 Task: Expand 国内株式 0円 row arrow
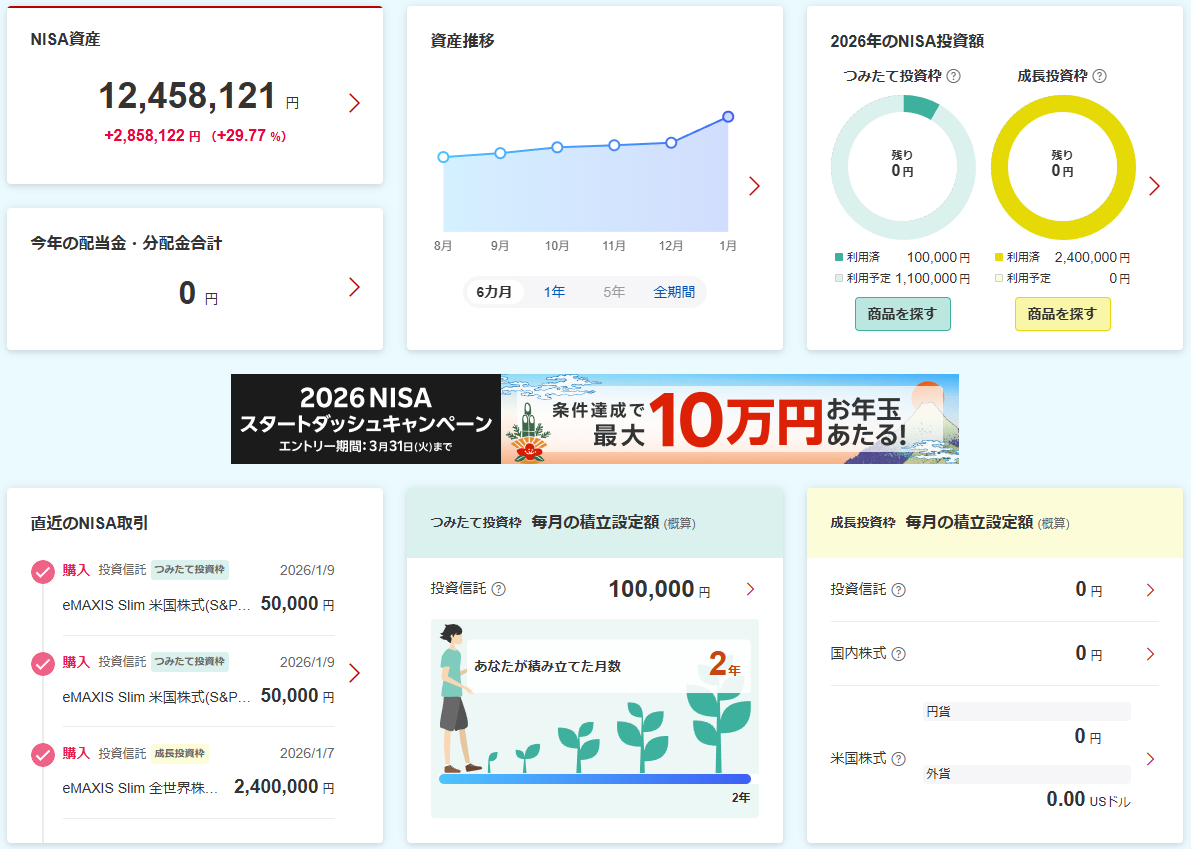point(1150,654)
